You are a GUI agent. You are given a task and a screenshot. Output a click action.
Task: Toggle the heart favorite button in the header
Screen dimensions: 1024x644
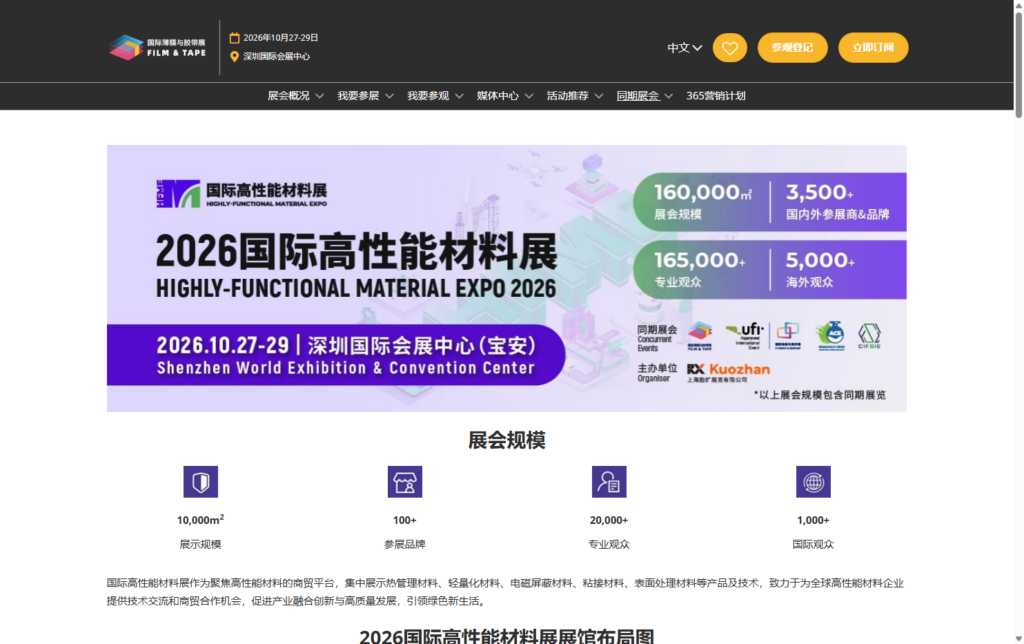[729, 47]
